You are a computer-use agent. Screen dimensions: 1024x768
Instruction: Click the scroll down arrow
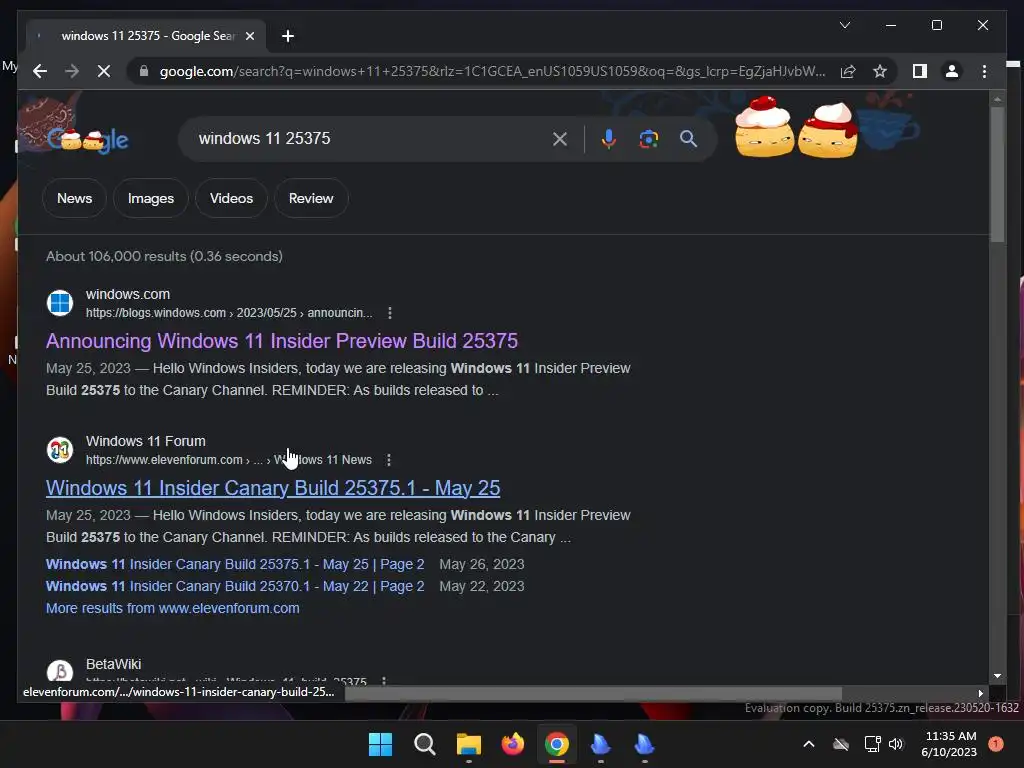coord(997,676)
